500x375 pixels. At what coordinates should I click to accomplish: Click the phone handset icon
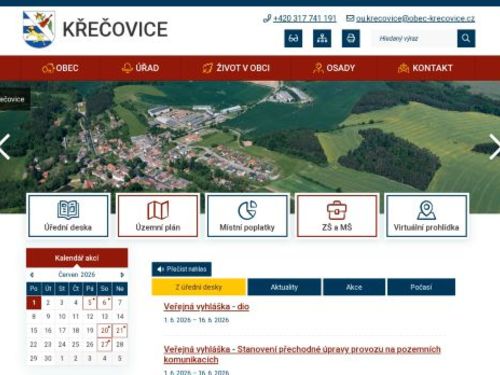(x=267, y=18)
